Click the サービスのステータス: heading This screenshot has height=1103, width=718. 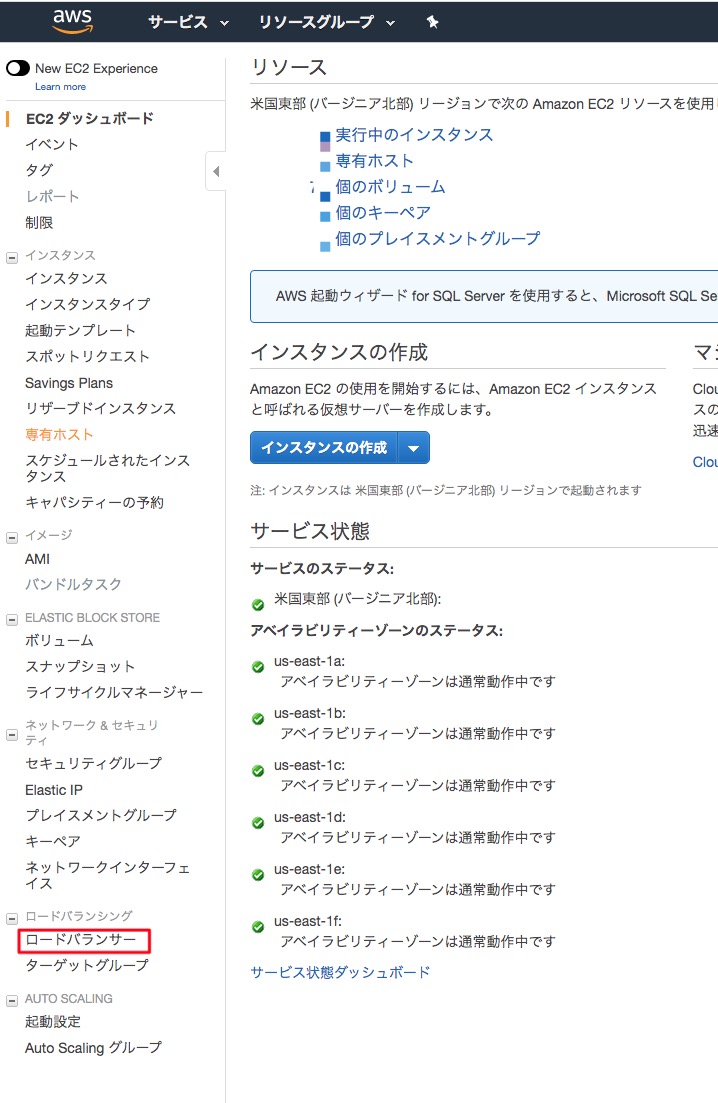pos(322,568)
